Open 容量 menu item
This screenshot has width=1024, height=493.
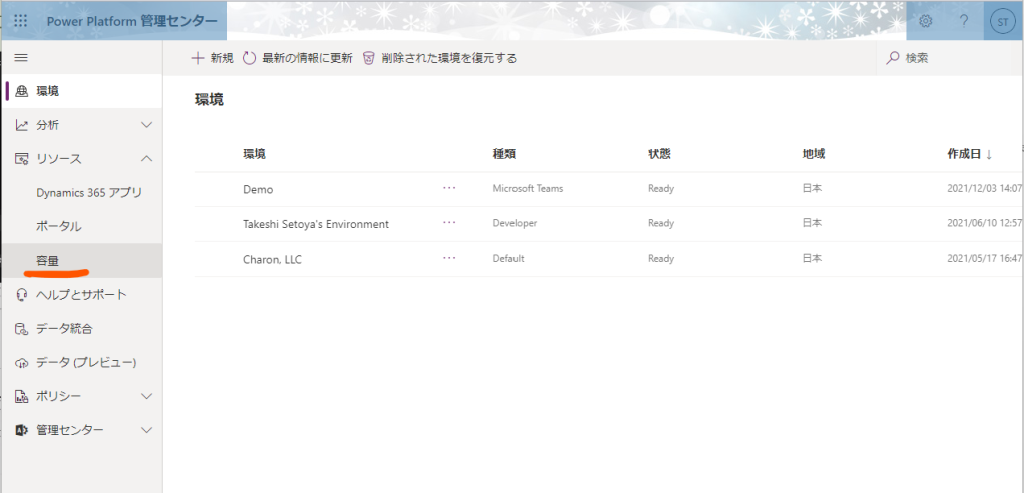(x=81, y=261)
